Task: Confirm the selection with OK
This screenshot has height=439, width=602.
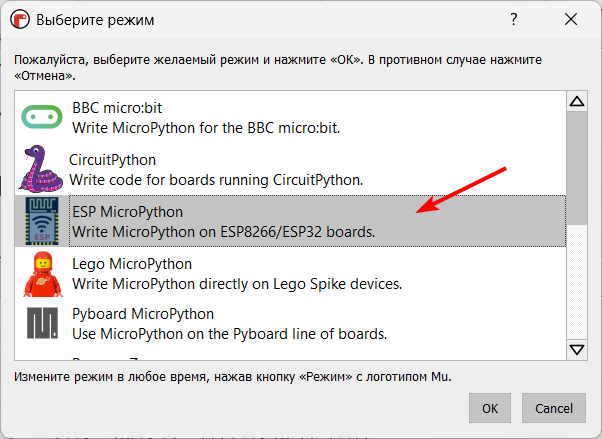Action: tap(490, 408)
